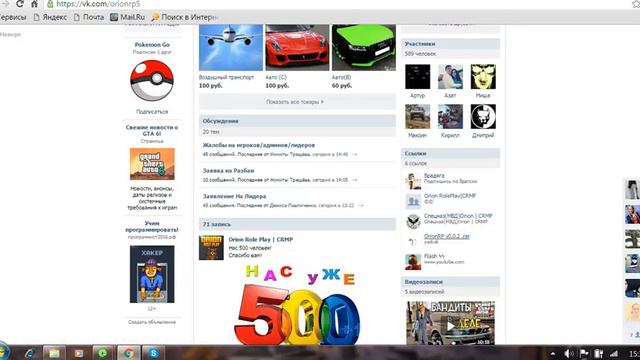Show hidden tray icons arrow

(x=553, y=353)
